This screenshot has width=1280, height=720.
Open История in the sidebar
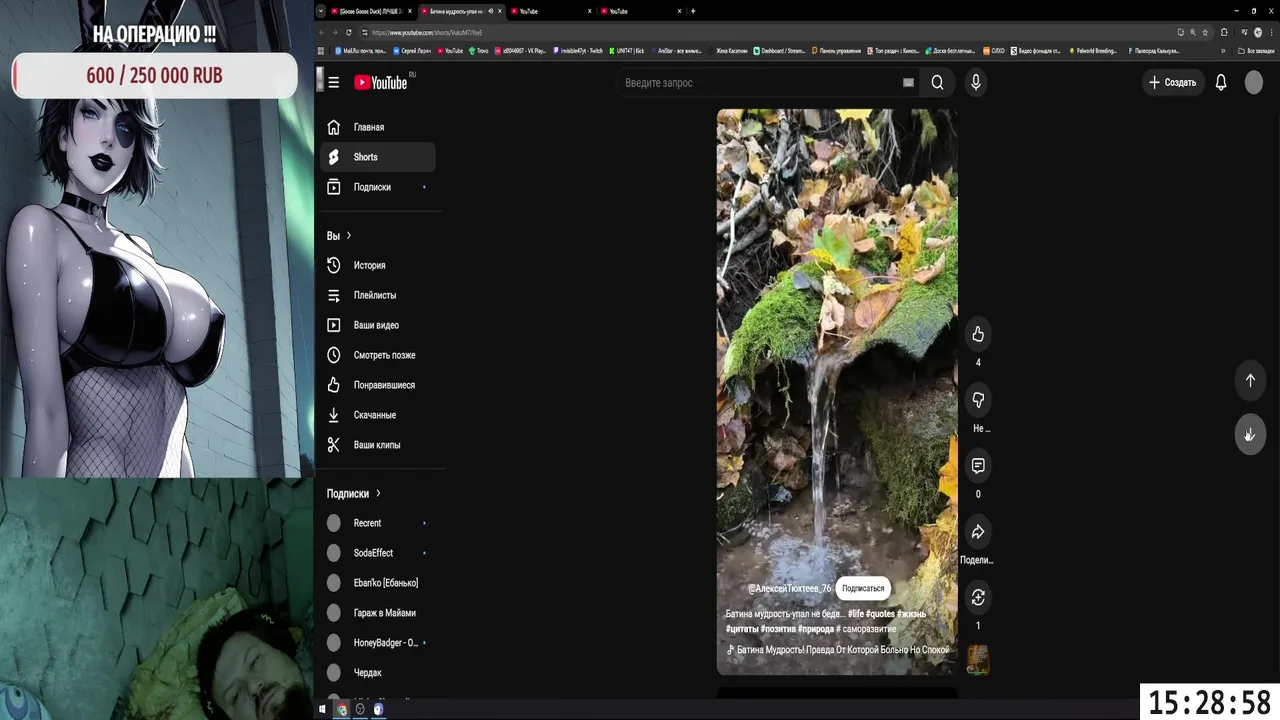click(x=378, y=265)
